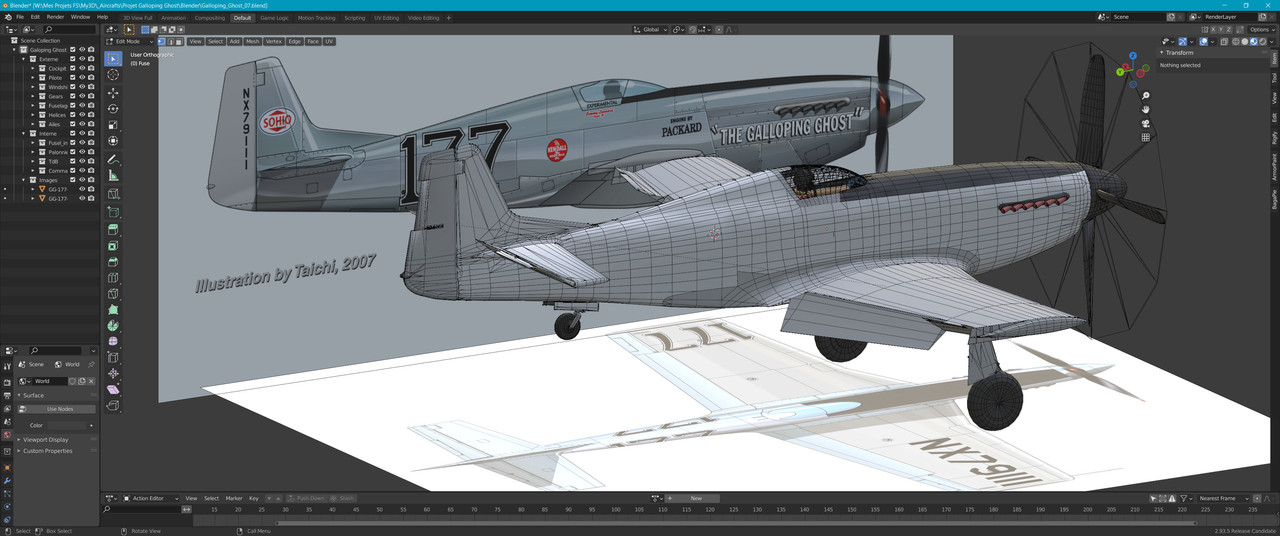Select the Cursor tool
This screenshot has width=1280, height=536.
113,75
